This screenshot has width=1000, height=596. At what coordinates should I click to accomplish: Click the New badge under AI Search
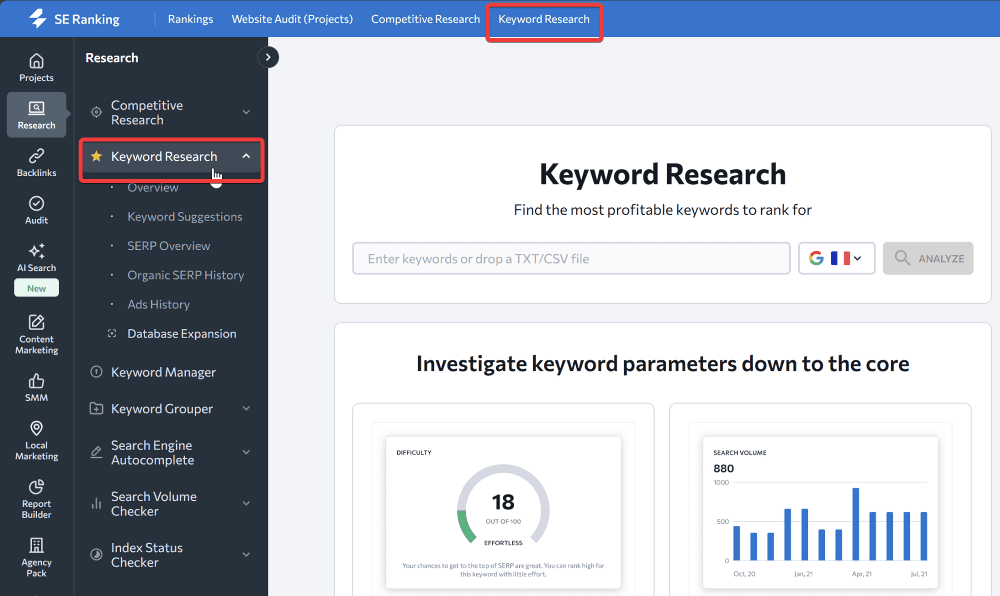pos(36,288)
